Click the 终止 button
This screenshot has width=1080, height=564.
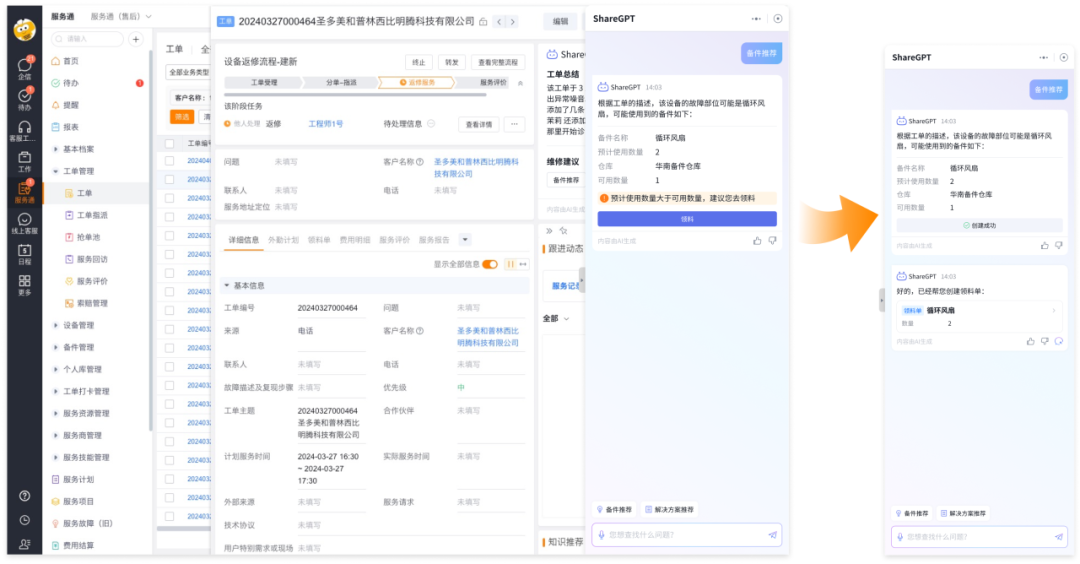419,63
